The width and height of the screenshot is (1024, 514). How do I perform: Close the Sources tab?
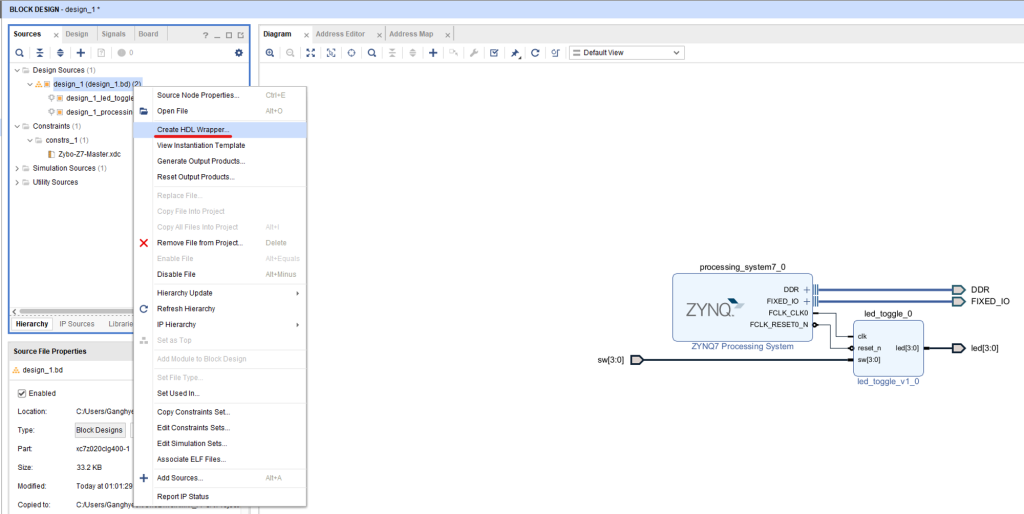[x=56, y=35]
